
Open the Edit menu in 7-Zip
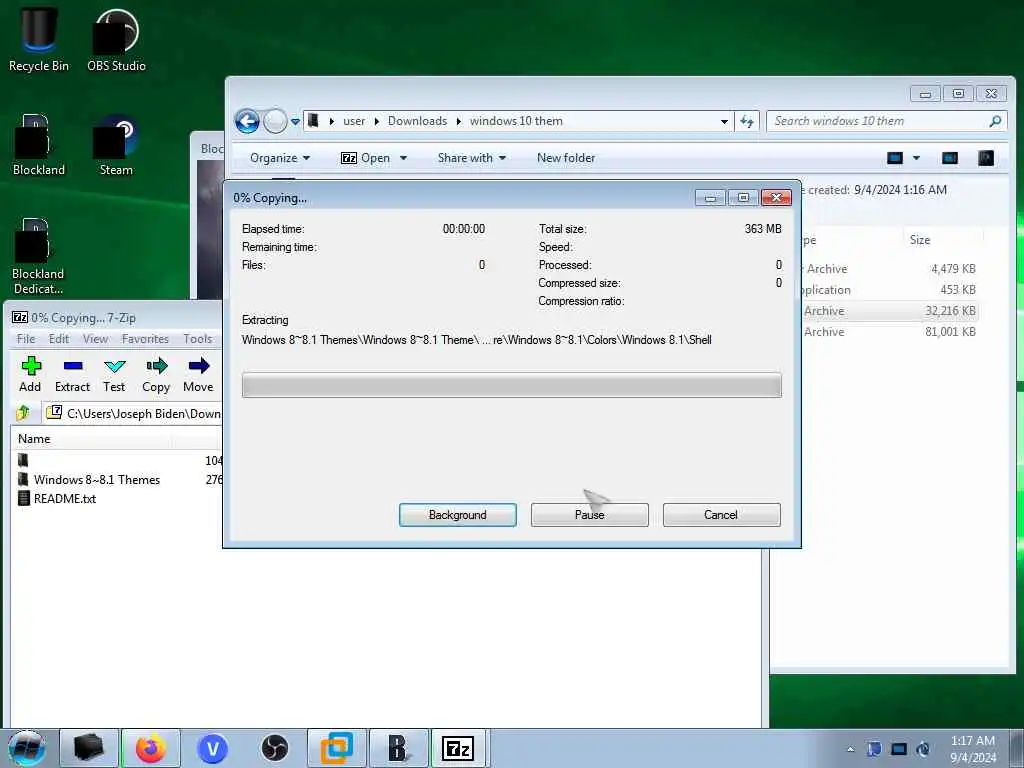pos(59,338)
